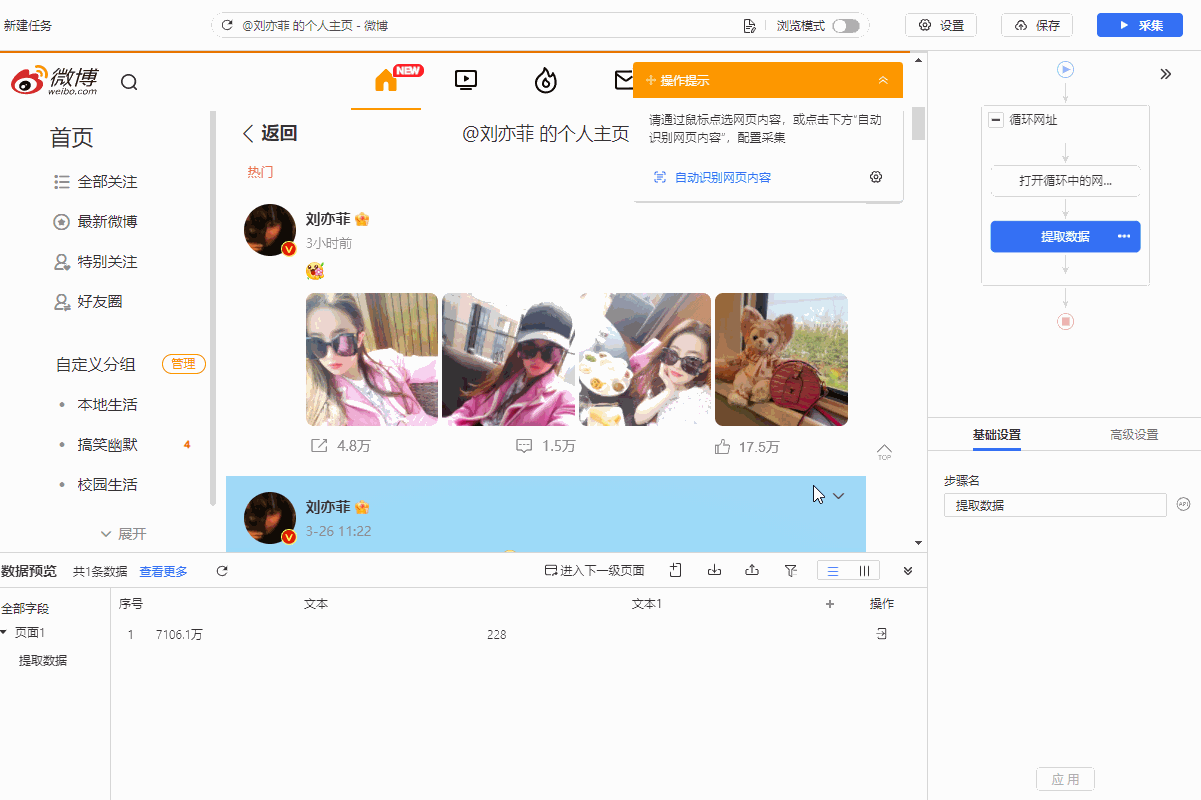Viewport: 1201px width, 800px height.
Task: Select 提取数据 in field tree
Action: [x=43, y=660]
